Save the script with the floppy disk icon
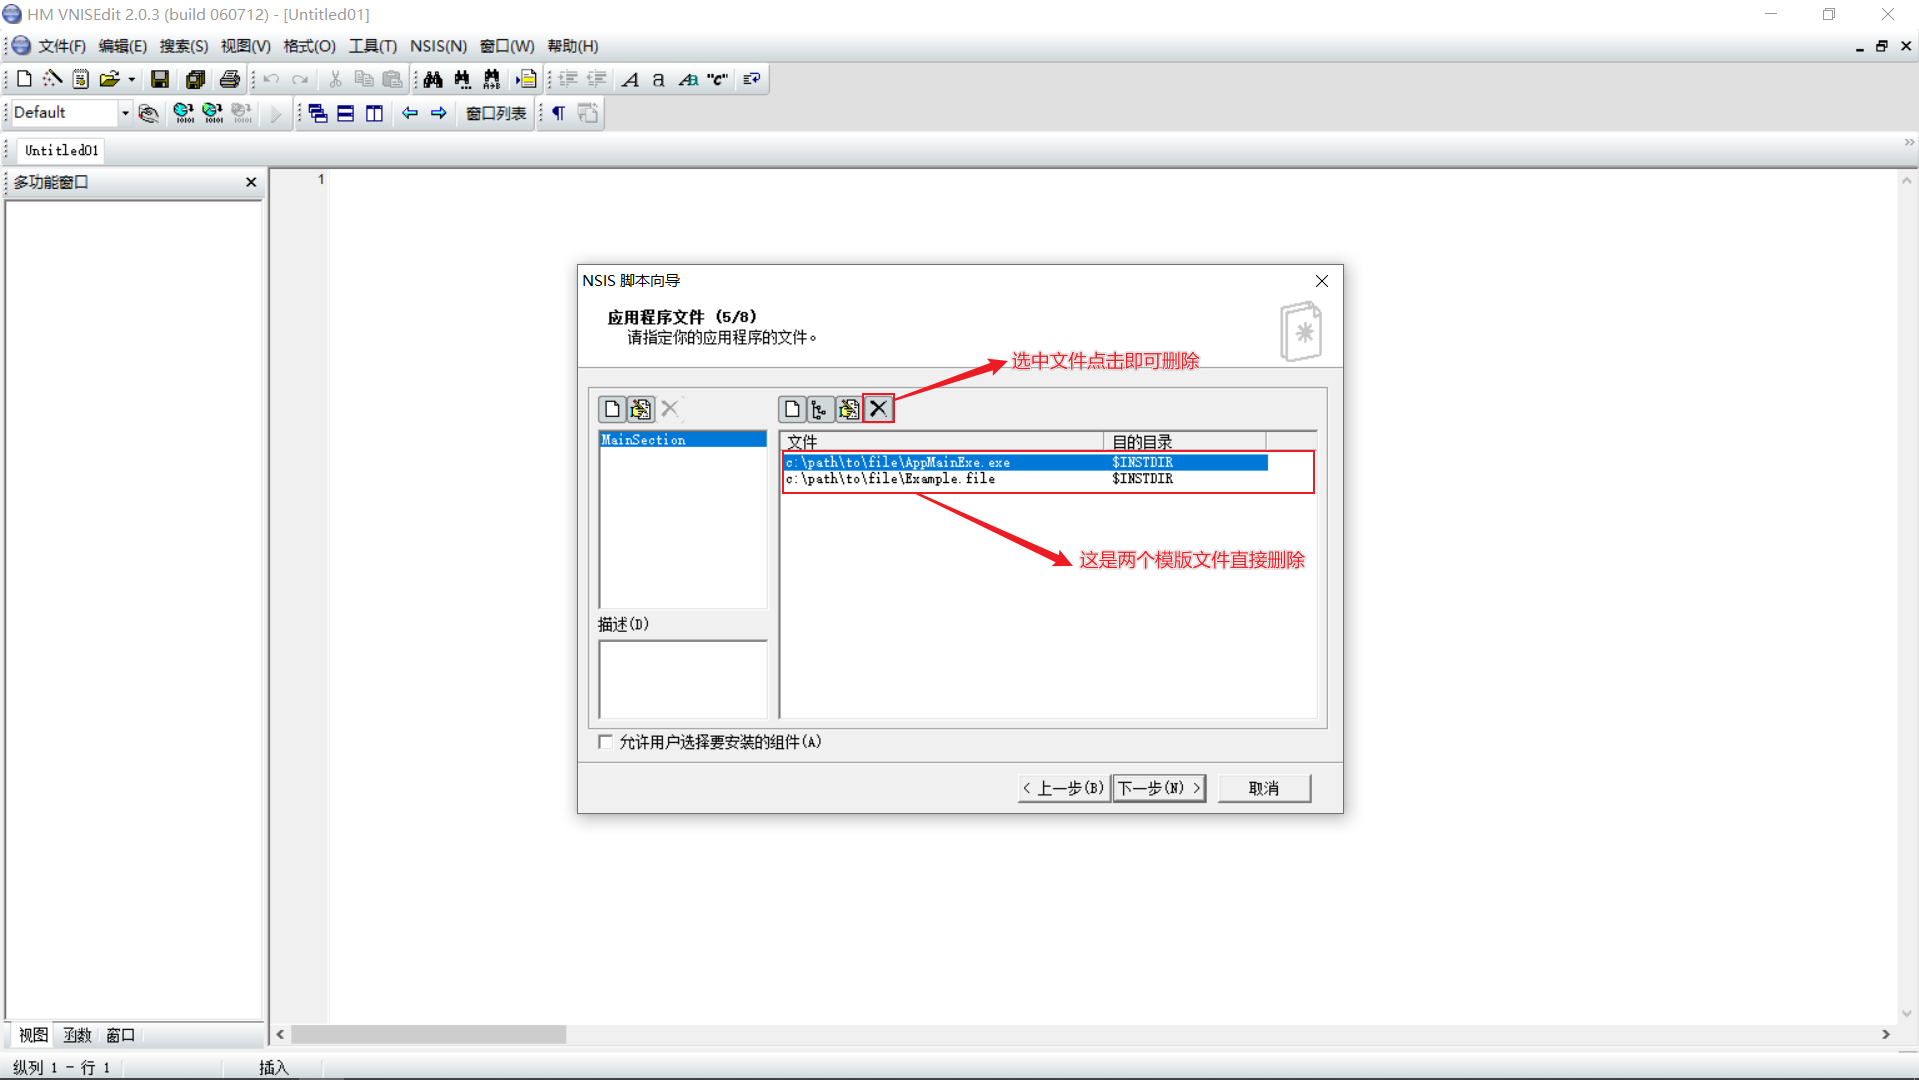 160,79
